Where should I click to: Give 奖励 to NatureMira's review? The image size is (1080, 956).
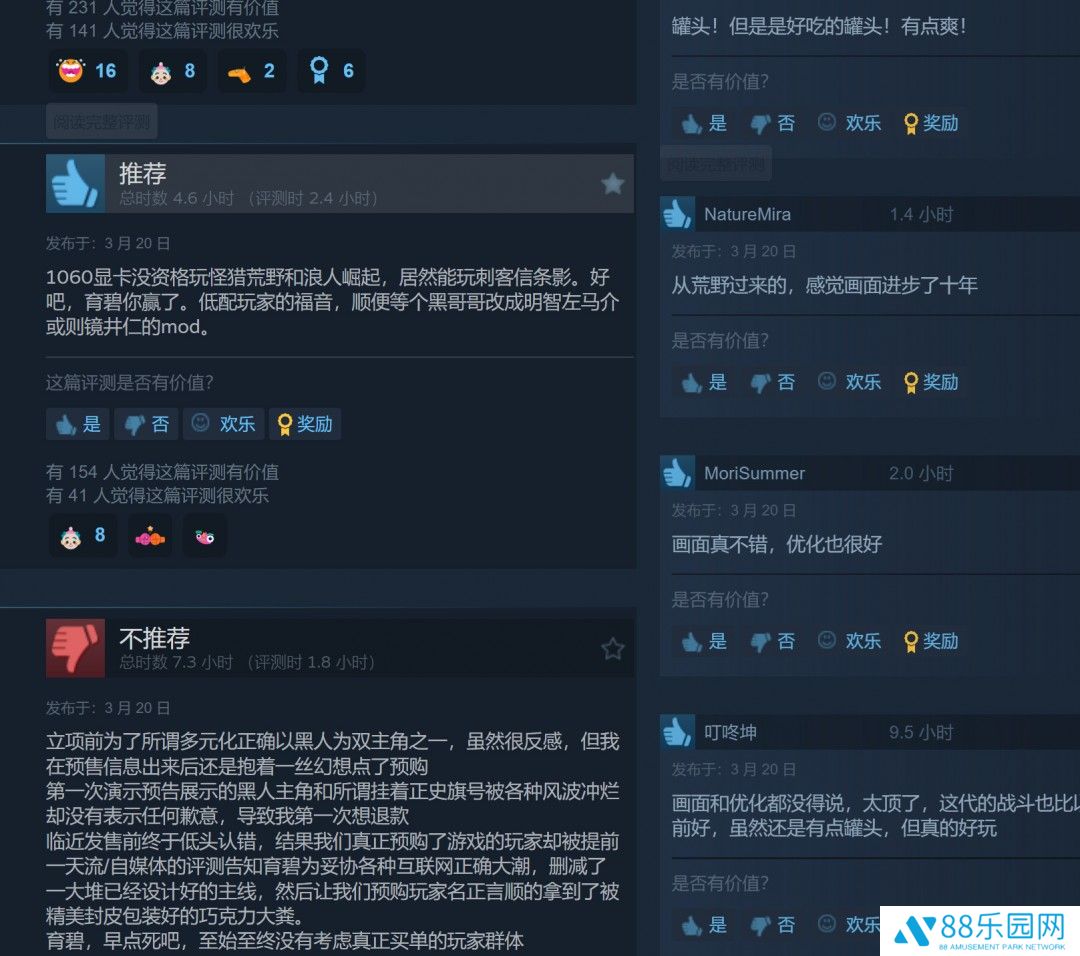[x=931, y=382]
